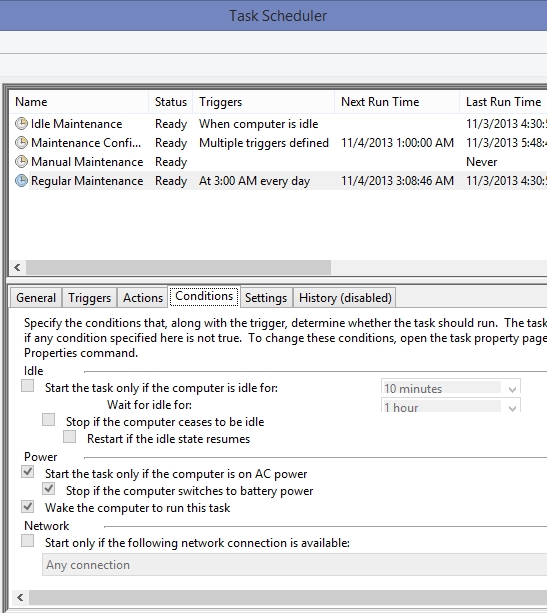
Task: Click 'At 3:00 AM every day' trigger cell
Action: [255, 181]
